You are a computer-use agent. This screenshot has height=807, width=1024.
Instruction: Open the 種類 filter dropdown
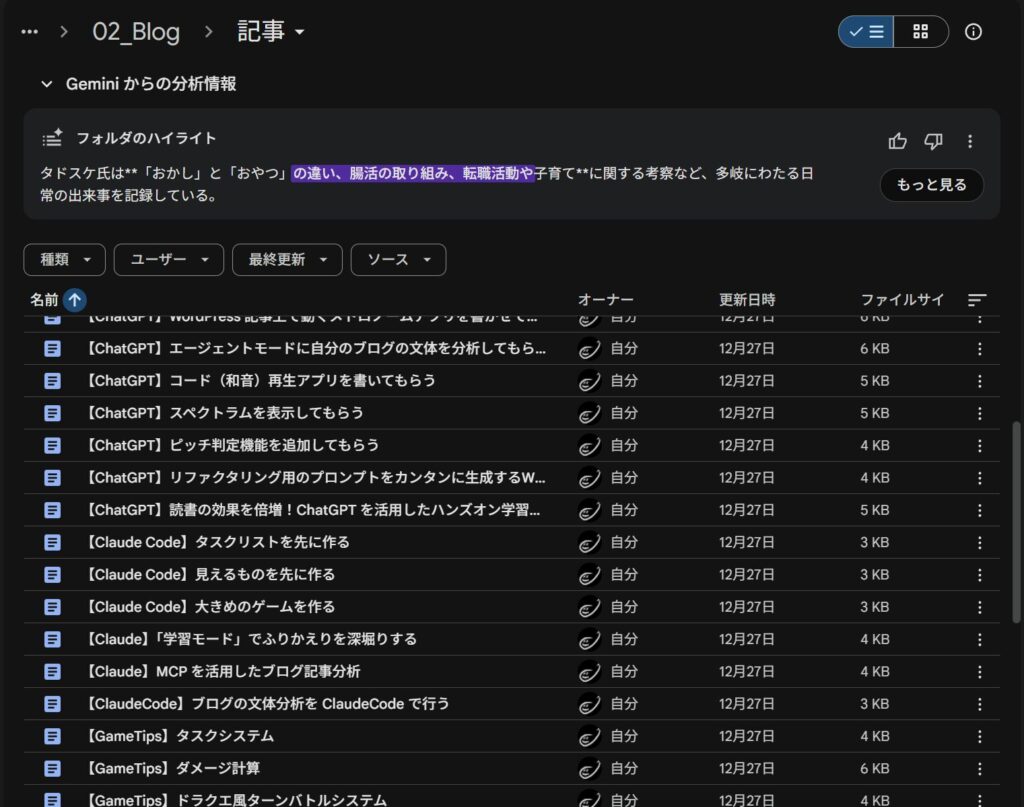pos(65,259)
